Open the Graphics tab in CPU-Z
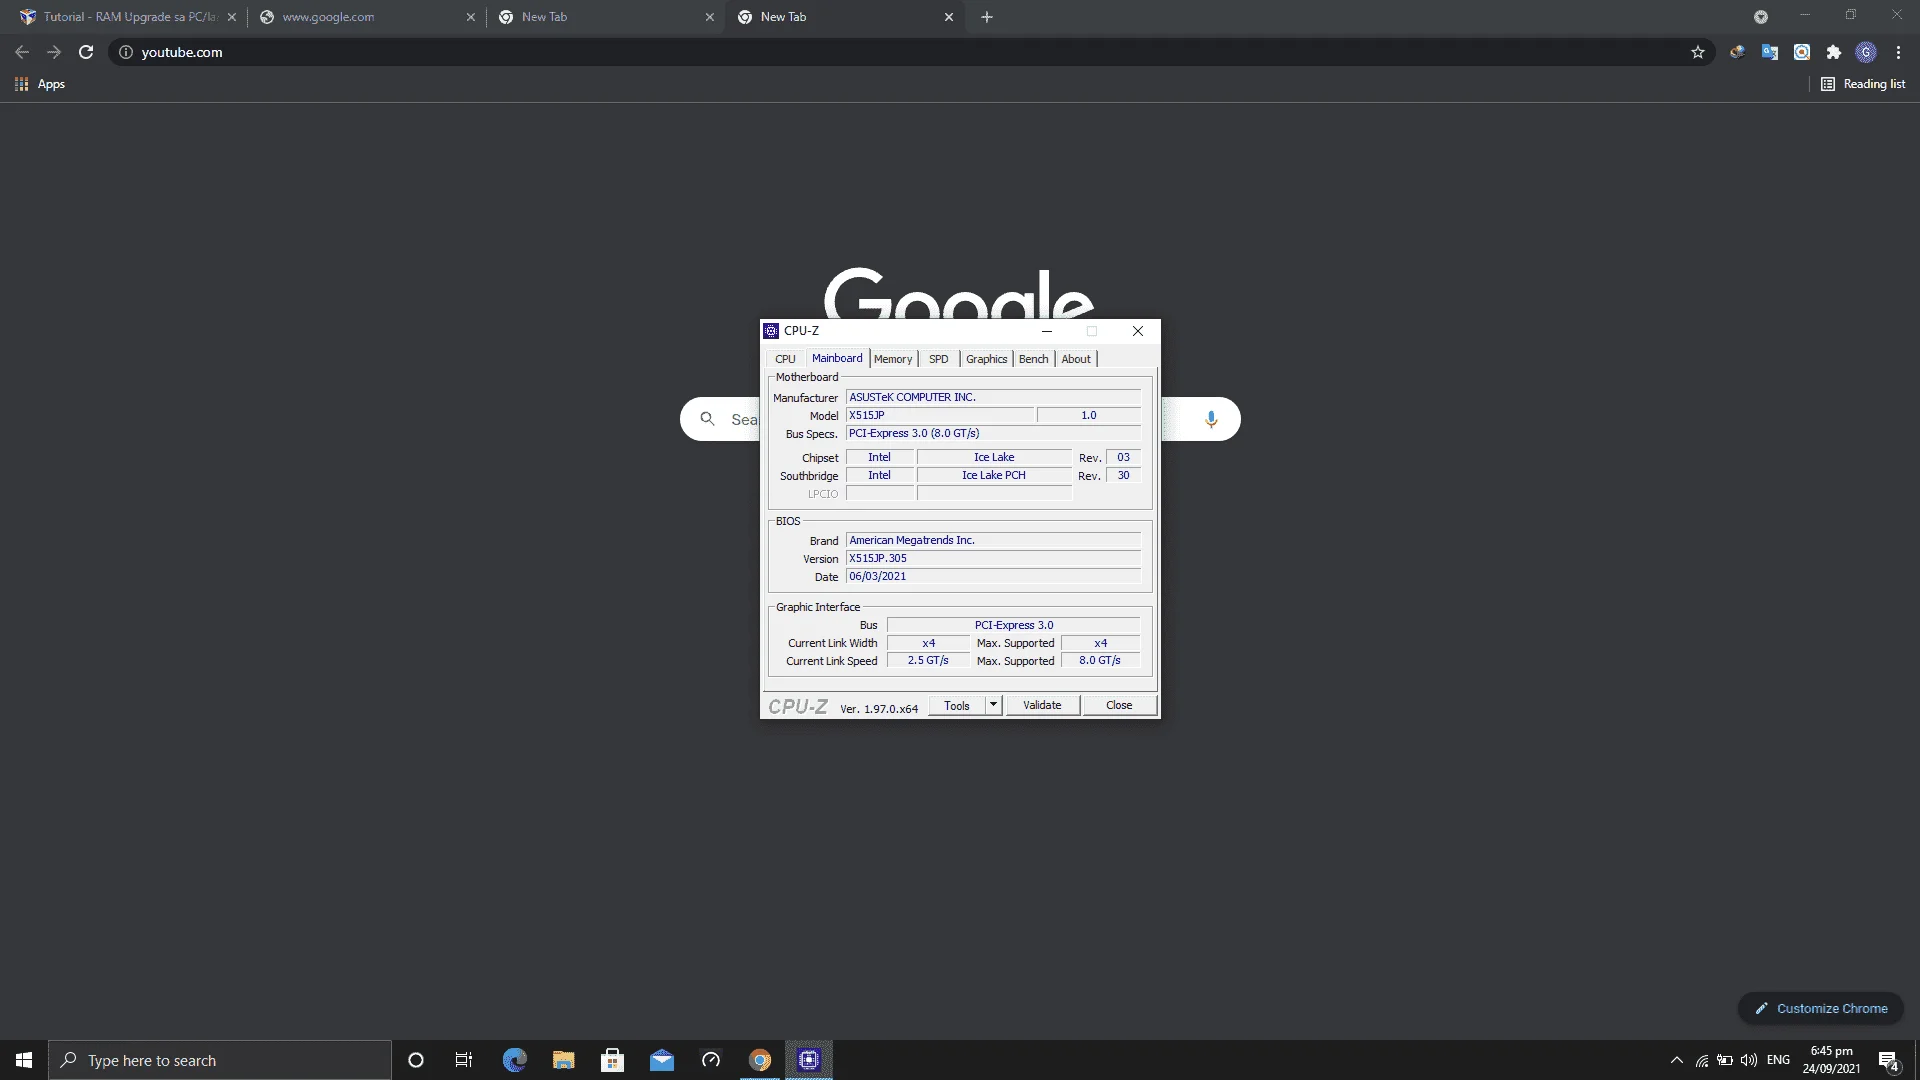Image resolution: width=1920 pixels, height=1080 pixels. pyautogui.click(x=986, y=359)
